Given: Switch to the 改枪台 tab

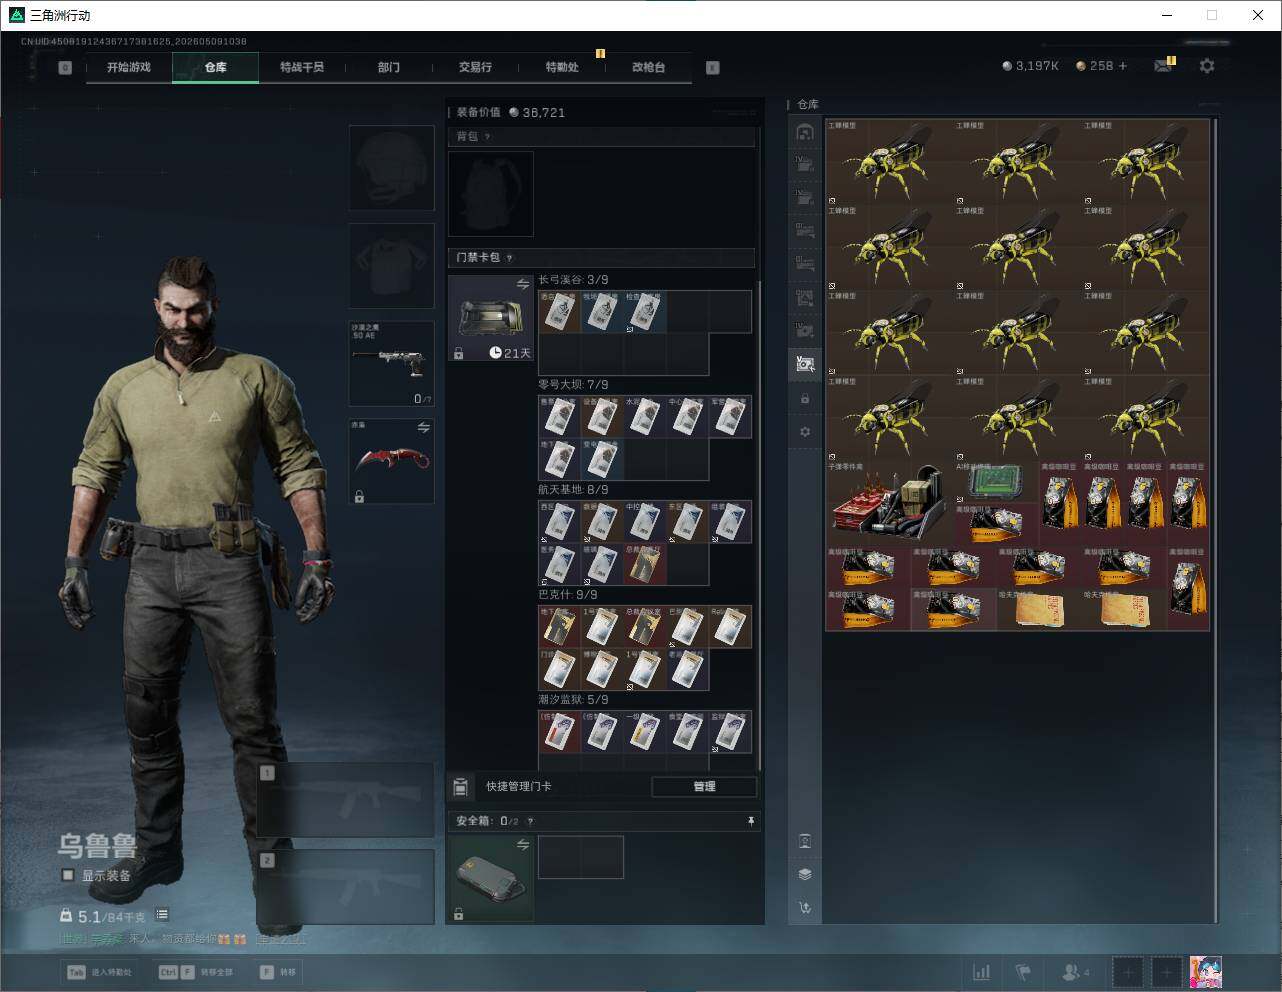Looking at the screenshot, I should pos(648,67).
